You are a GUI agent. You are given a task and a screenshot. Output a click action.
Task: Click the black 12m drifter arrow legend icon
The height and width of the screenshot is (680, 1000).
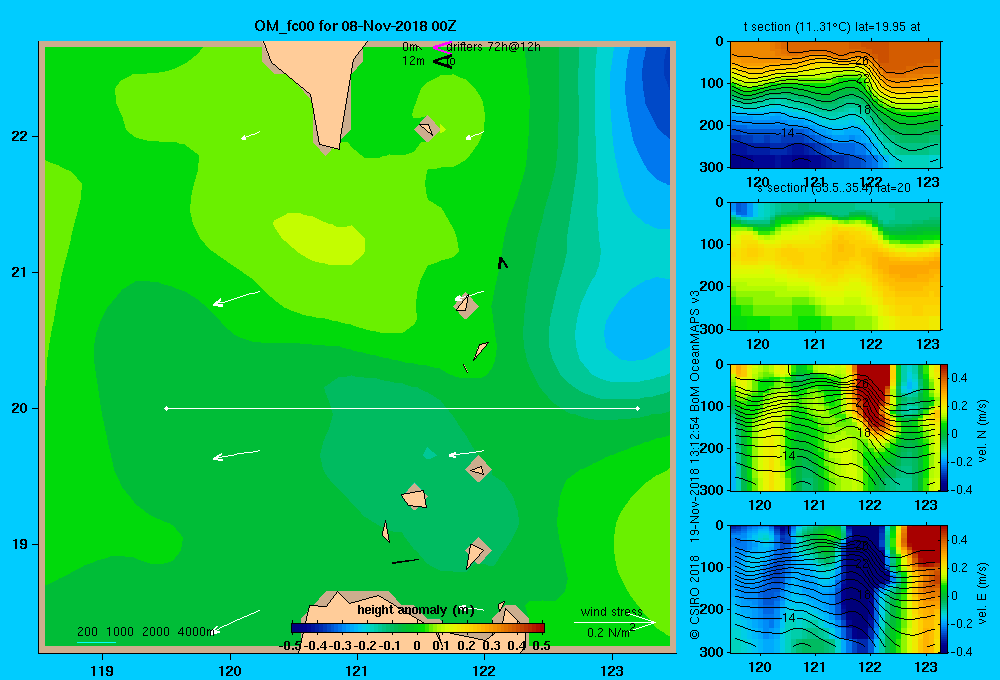tap(442, 61)
